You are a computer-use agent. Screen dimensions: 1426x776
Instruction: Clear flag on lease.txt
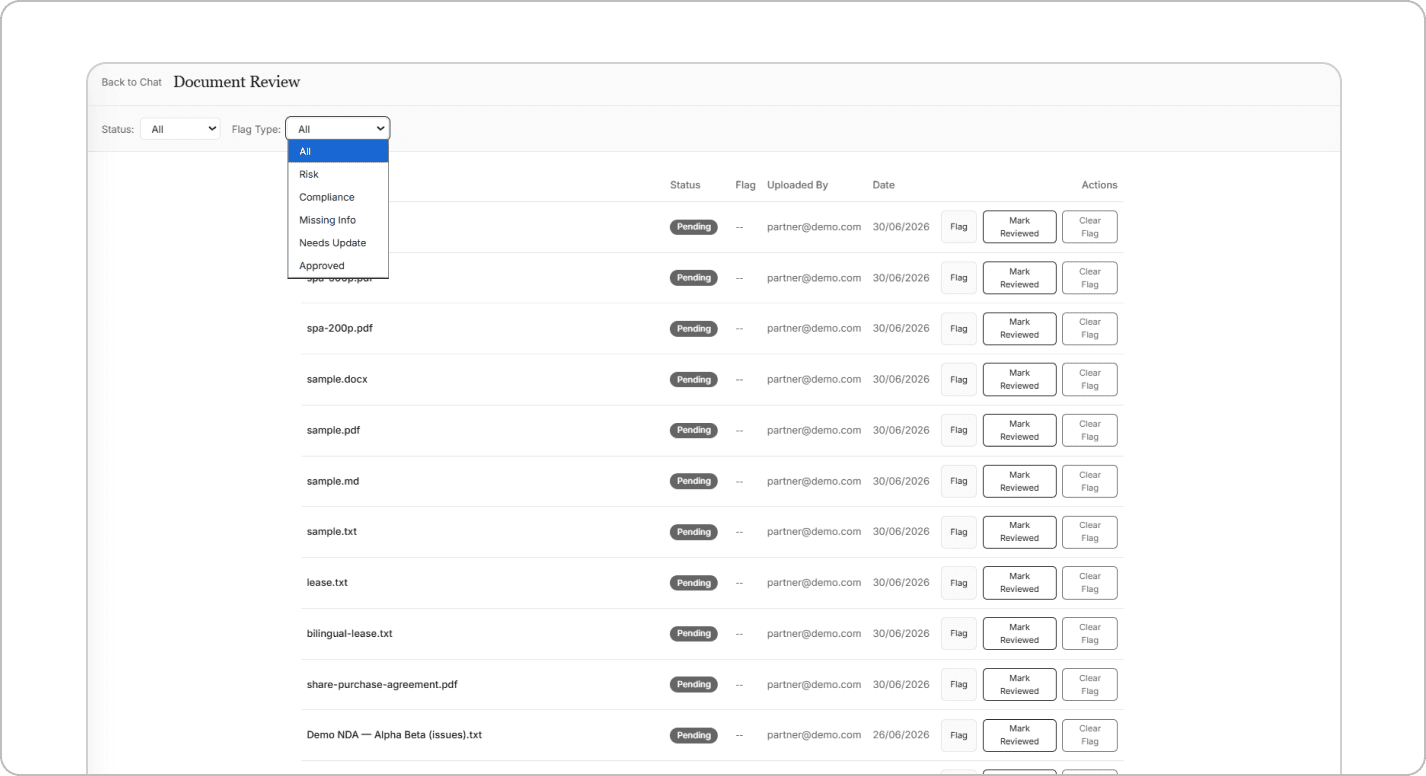pos(1090,583)
